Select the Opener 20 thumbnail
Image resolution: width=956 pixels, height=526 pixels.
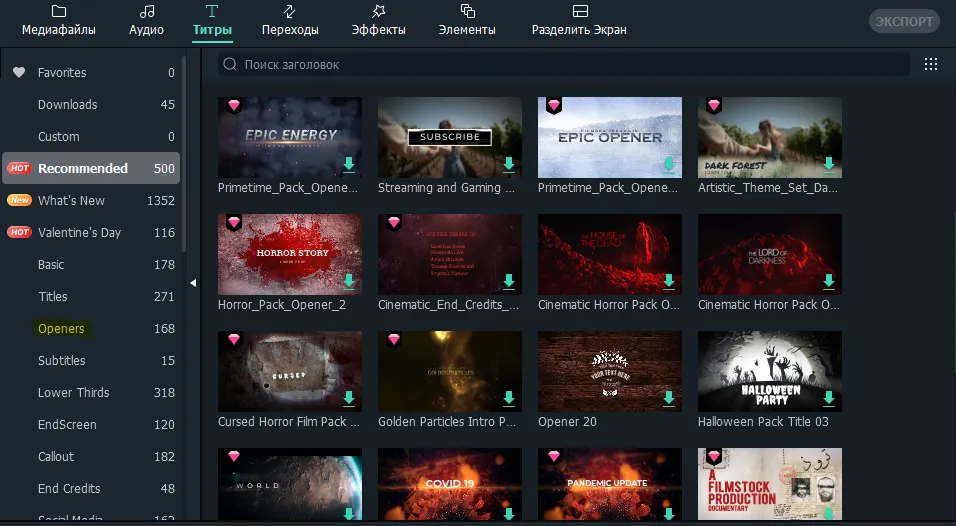[610, 371]
